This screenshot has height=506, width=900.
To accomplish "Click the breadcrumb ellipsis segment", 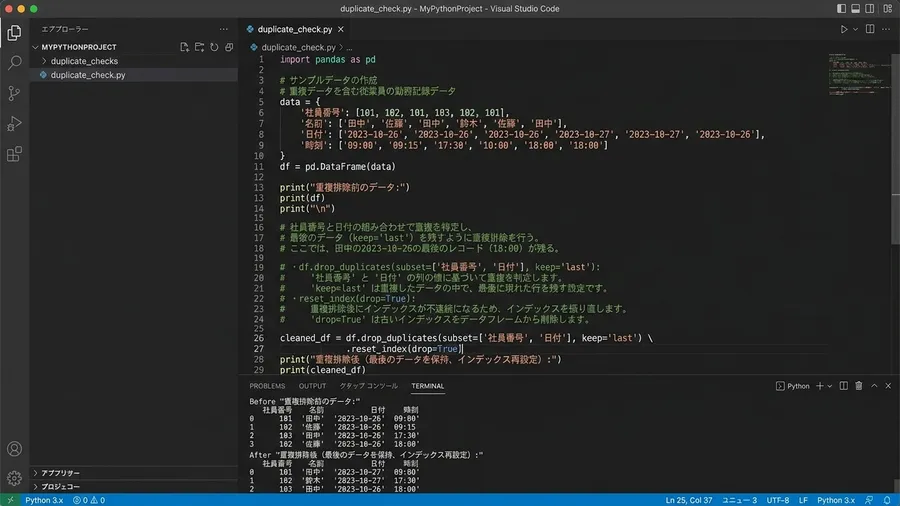I will 350,47.
